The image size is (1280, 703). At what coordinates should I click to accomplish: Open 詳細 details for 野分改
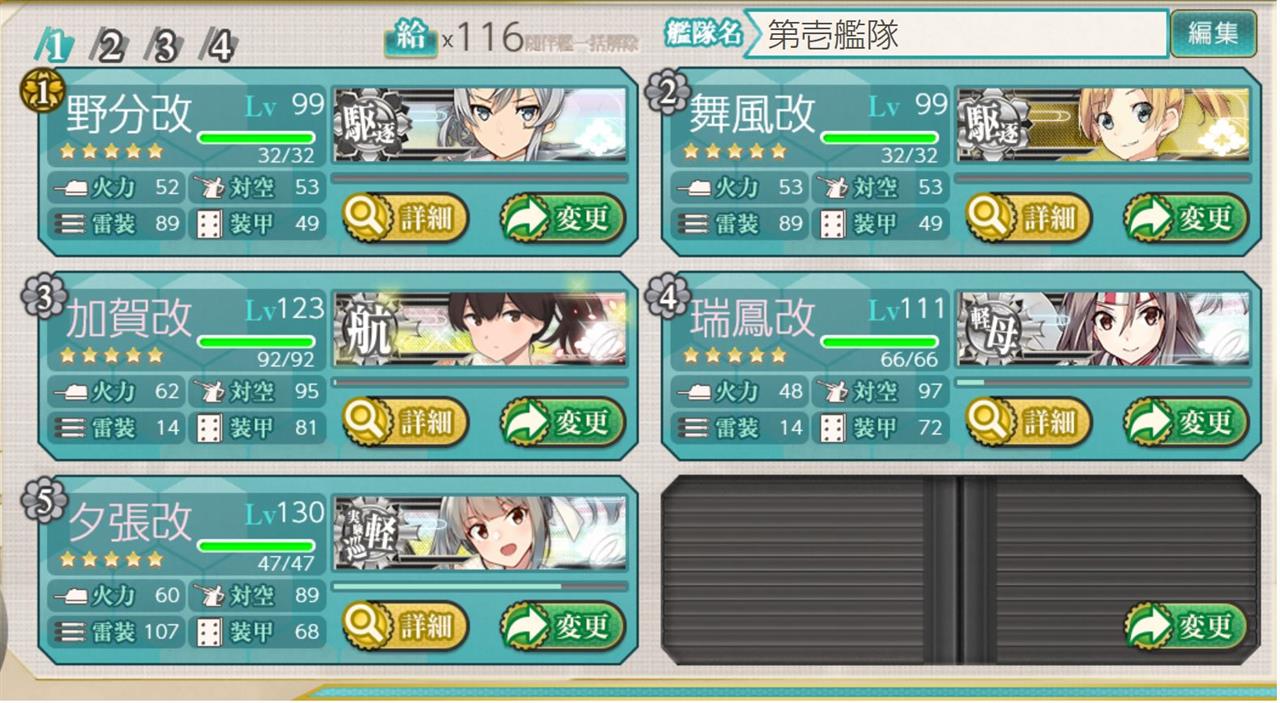pyautogui.click(x=405, y=218)
